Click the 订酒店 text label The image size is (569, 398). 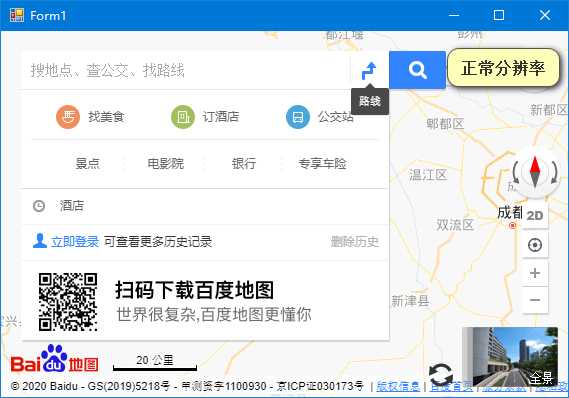click(221, 117)
